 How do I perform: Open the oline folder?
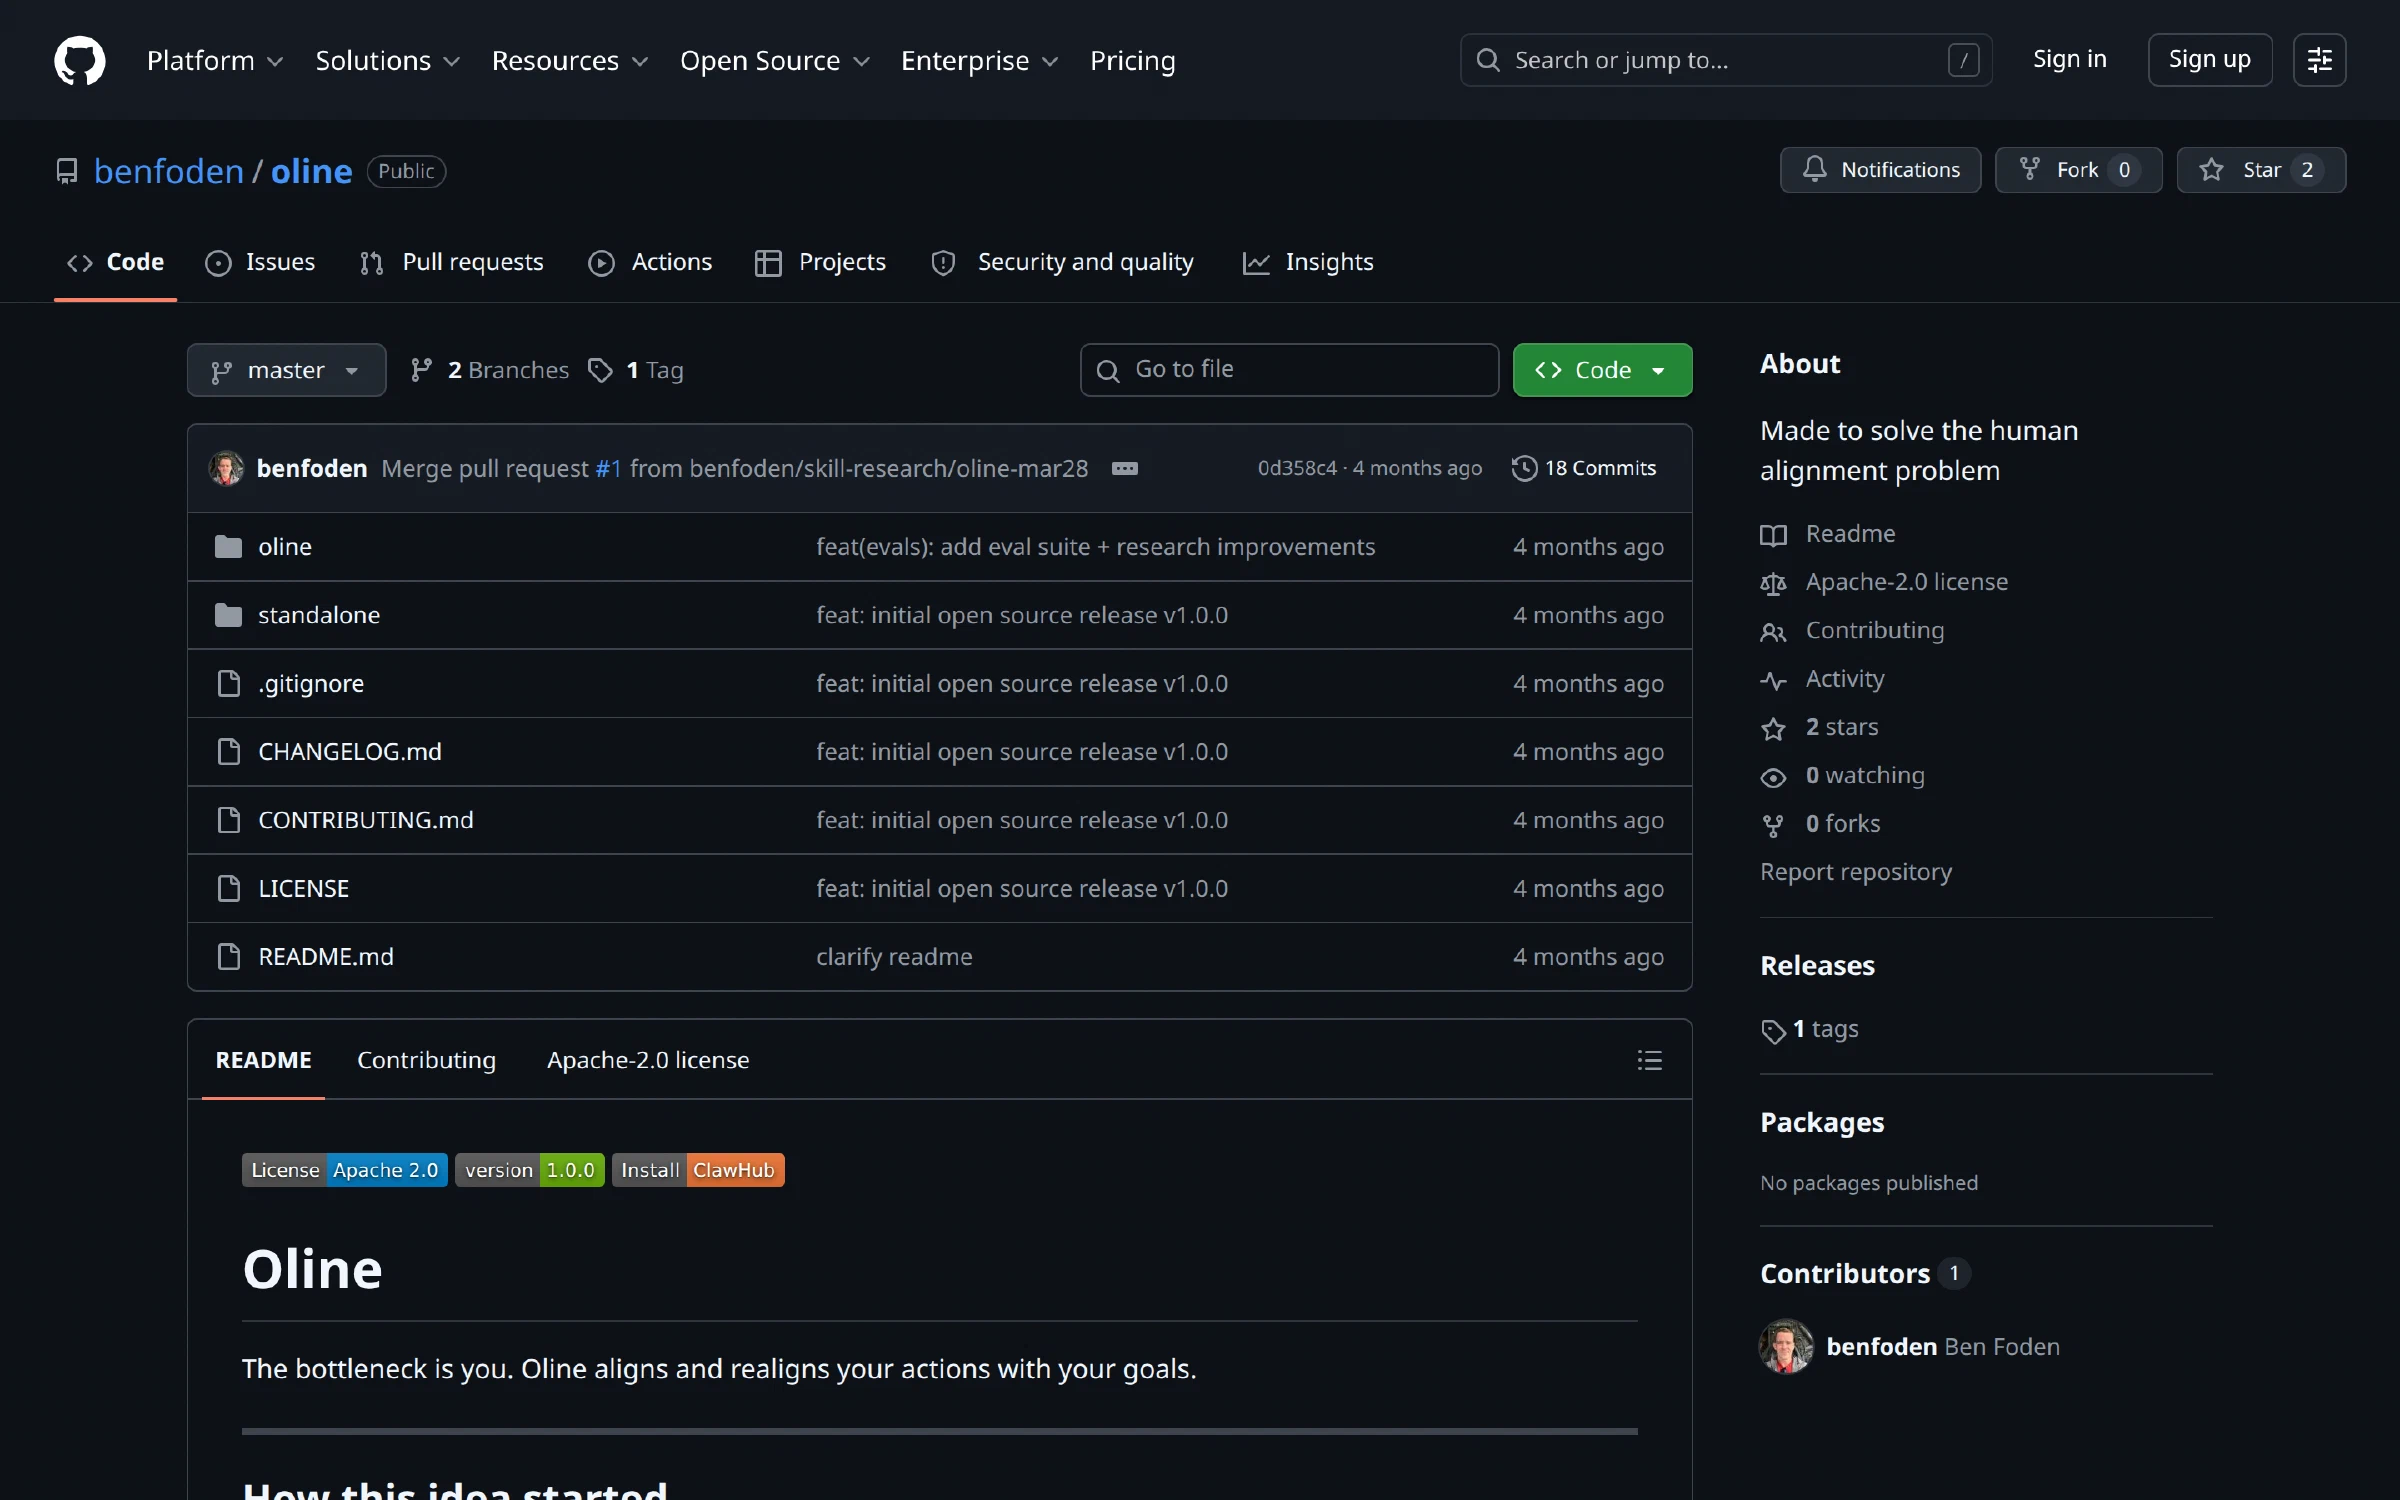[285, 547]
